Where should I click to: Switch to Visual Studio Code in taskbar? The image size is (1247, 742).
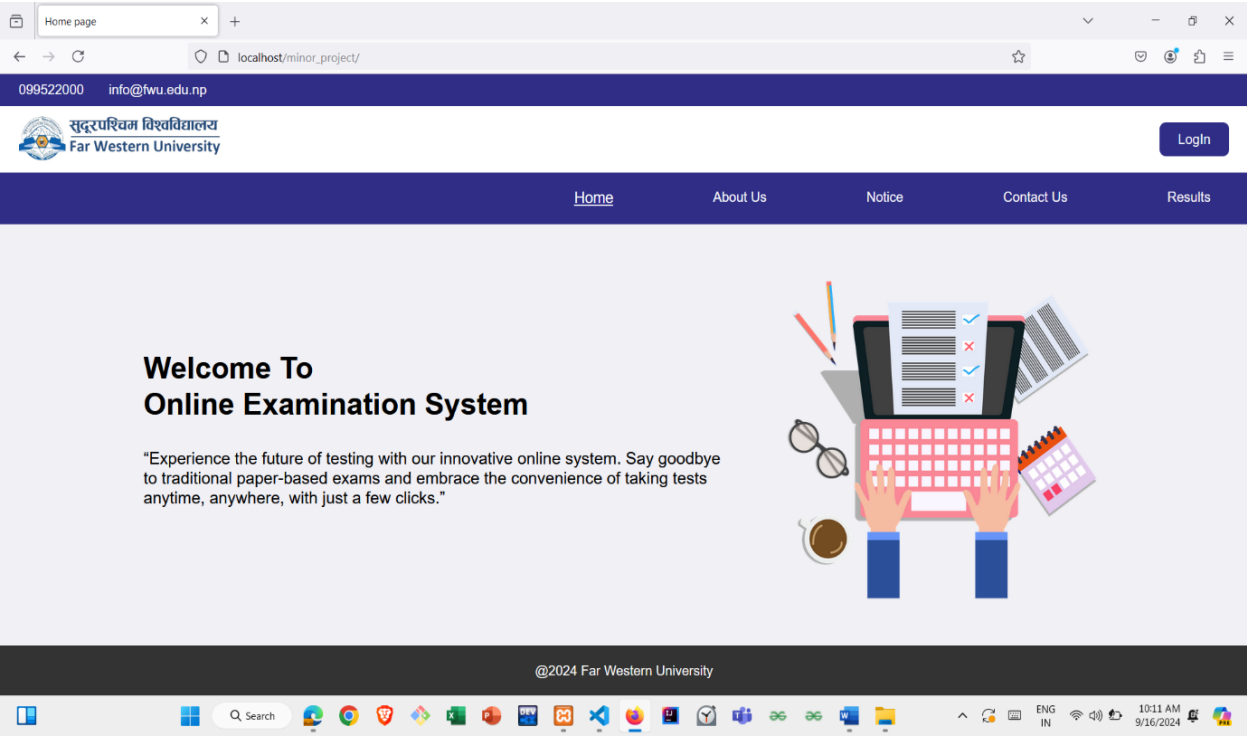[x=599, y=716]
